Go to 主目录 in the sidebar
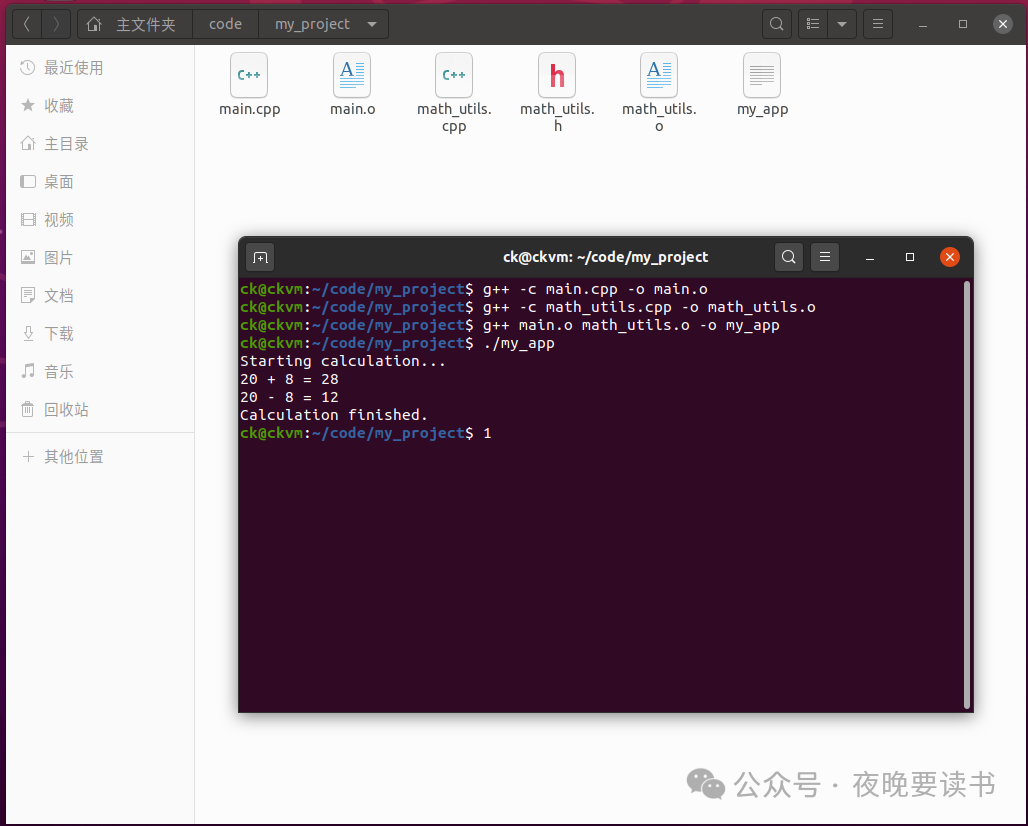This screenshot has width=1028, height=826. [x=100, y=144]
